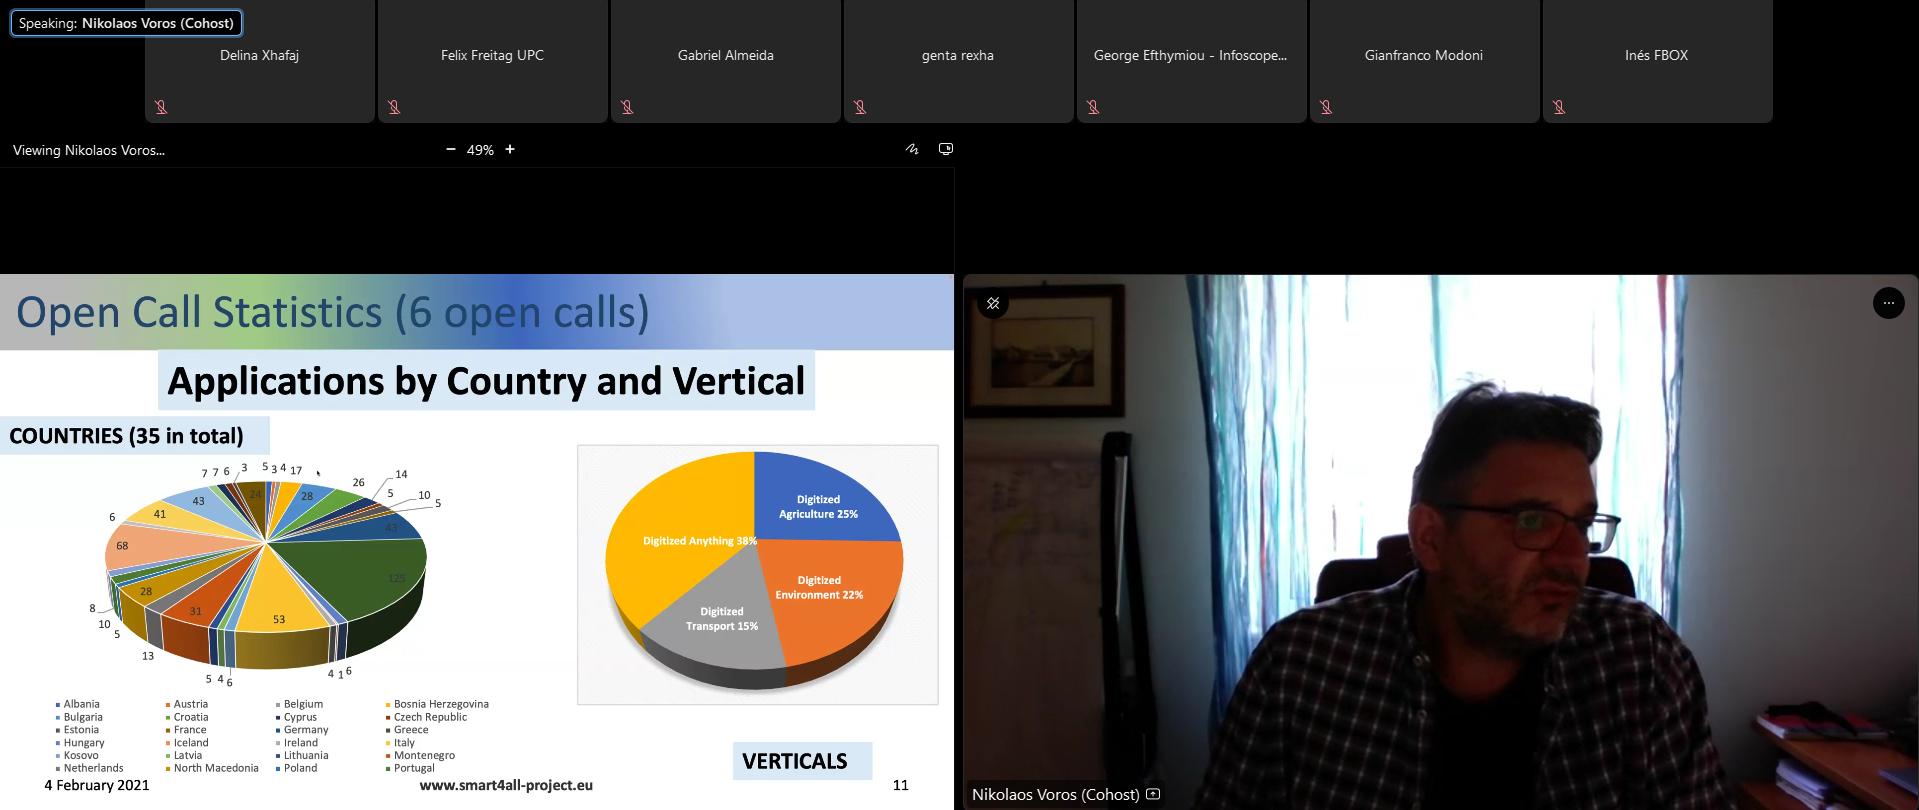The width and height of the screenshot is (1919, 810).
Task: Click Felix Freitag UPC's muted mic icon
Action: pos(394,107)
